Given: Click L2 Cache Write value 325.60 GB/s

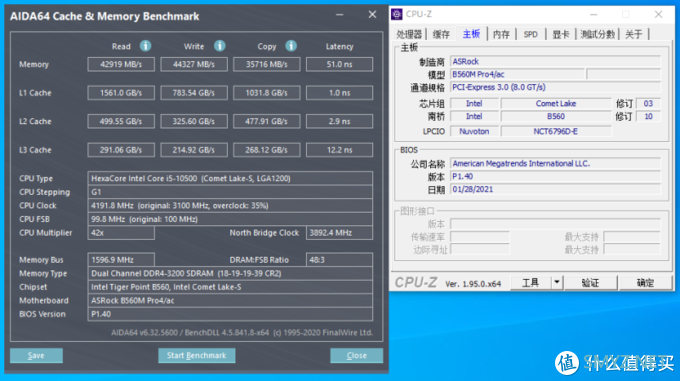Looking at the screenshot, I should 194,121.
